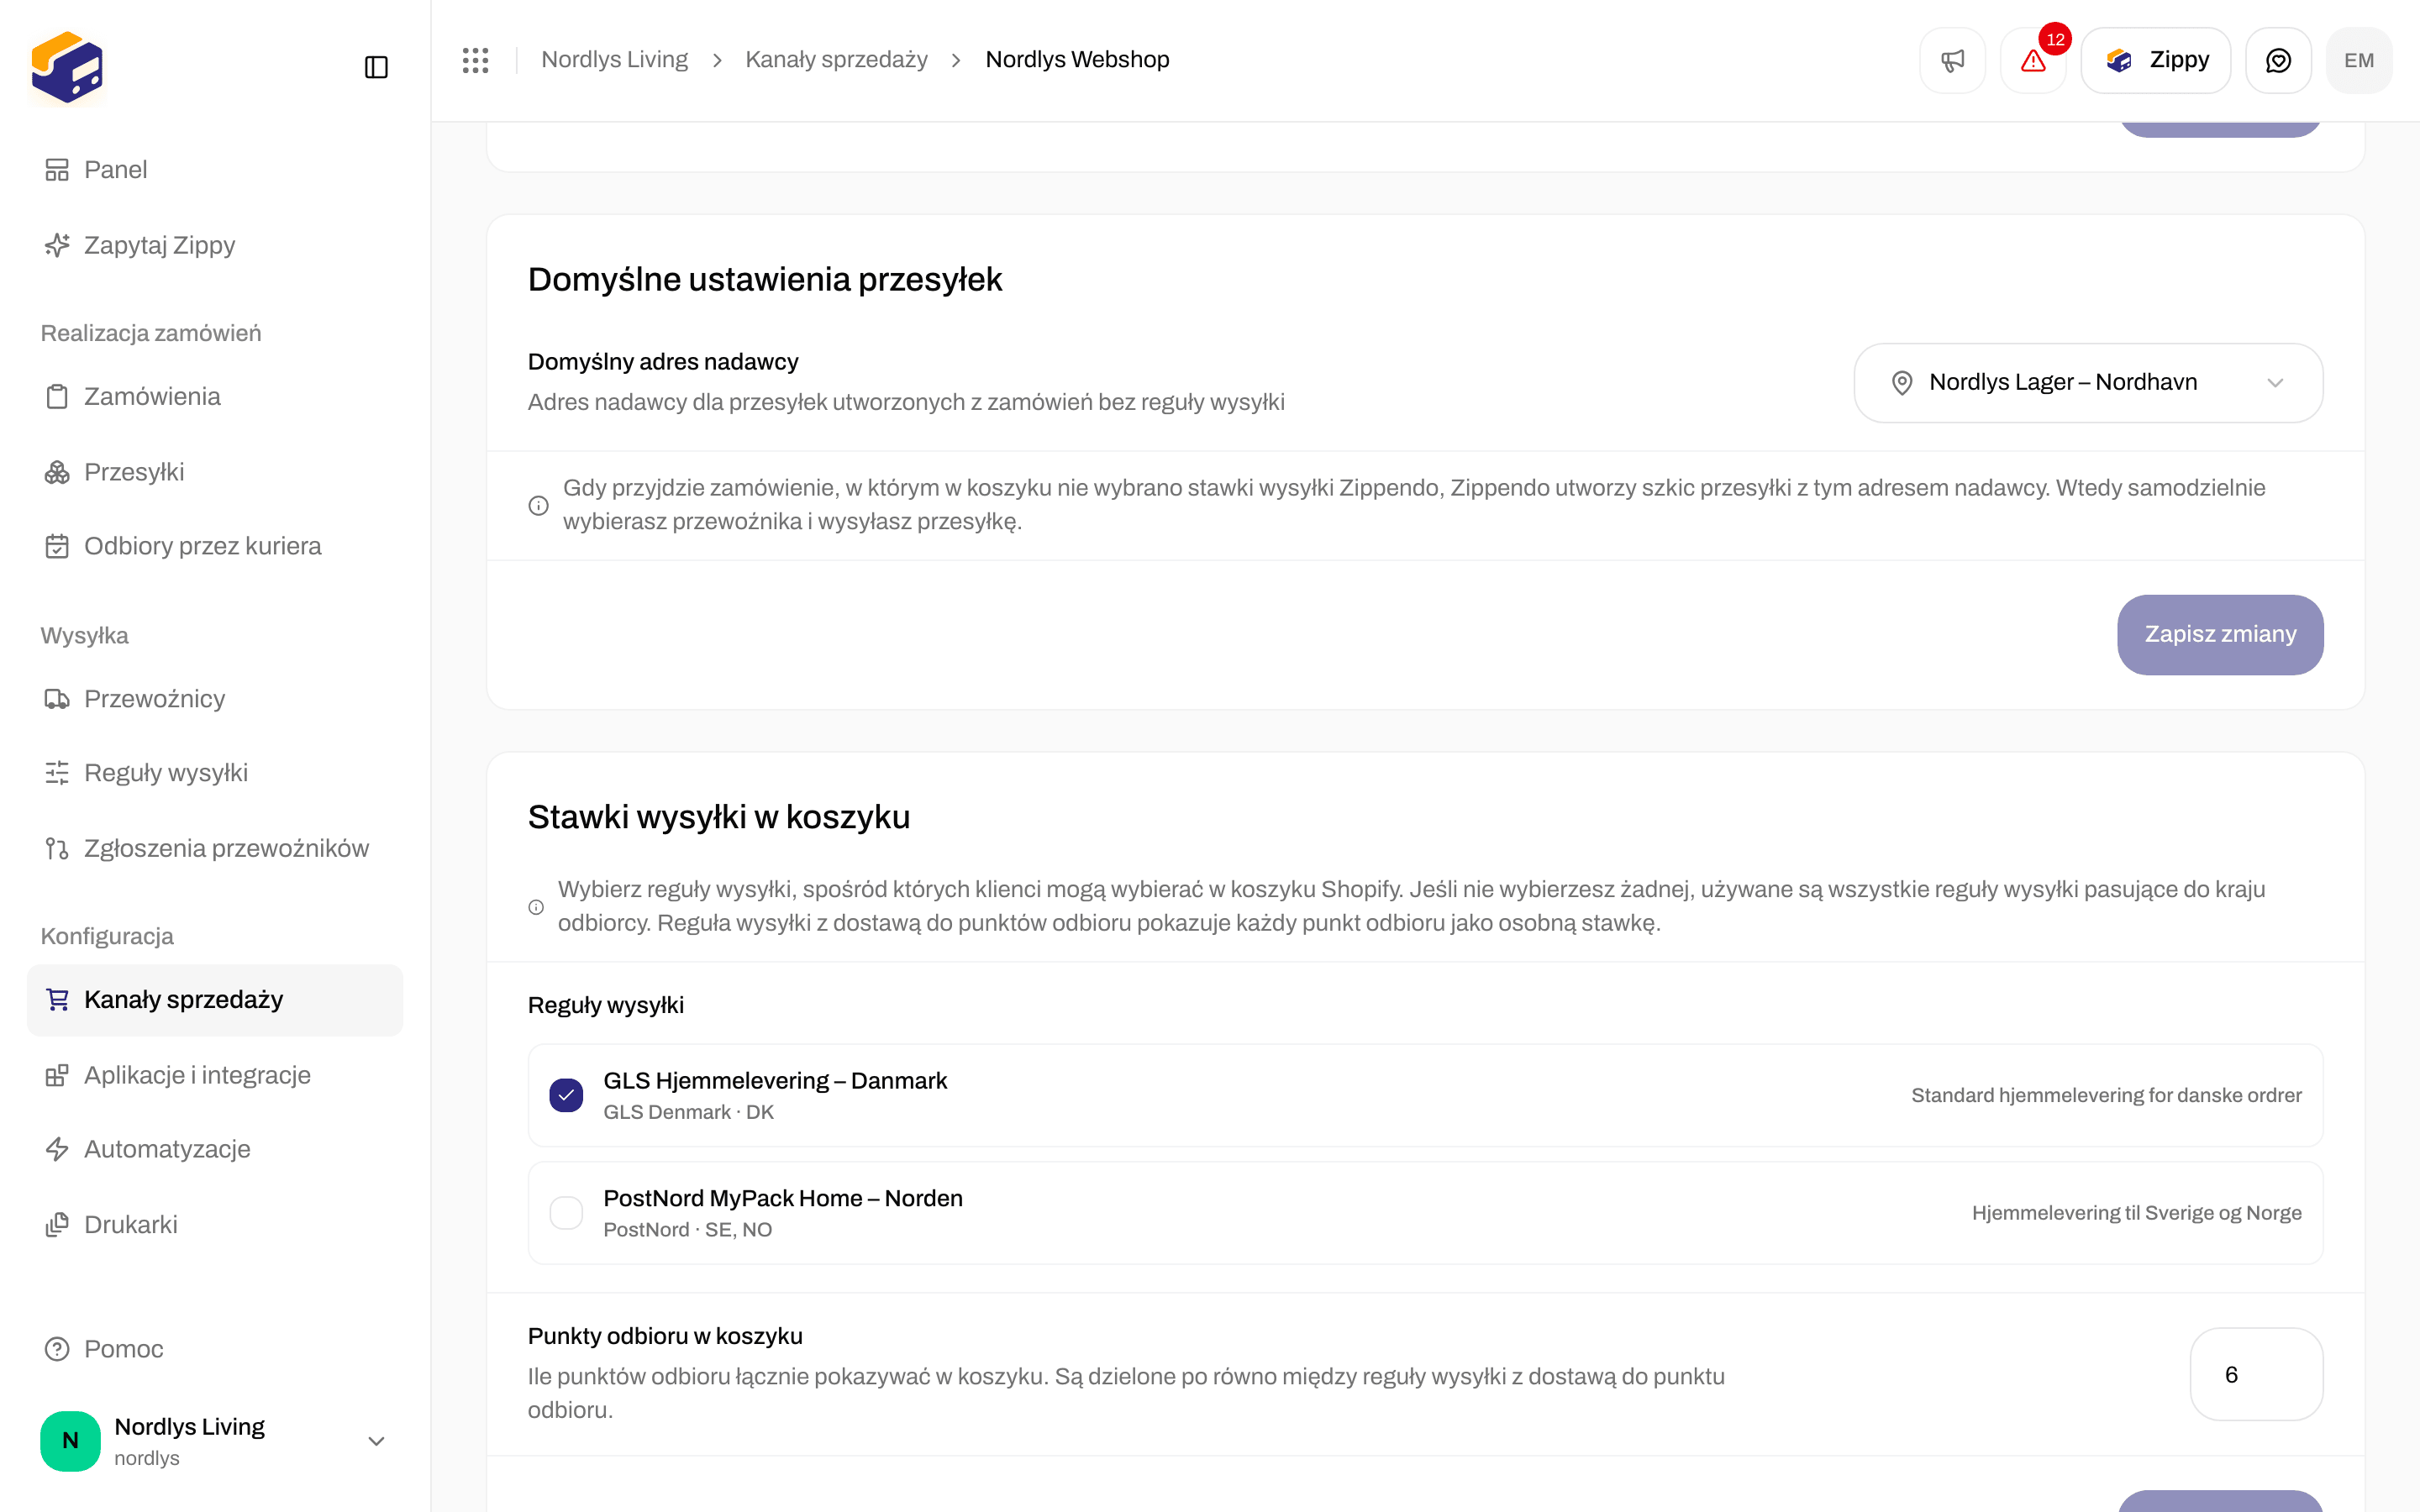This screenshot has width=2420, height=1512.
Task: Click Zapisz zmiany button
Action: [x=2220, y=634]
